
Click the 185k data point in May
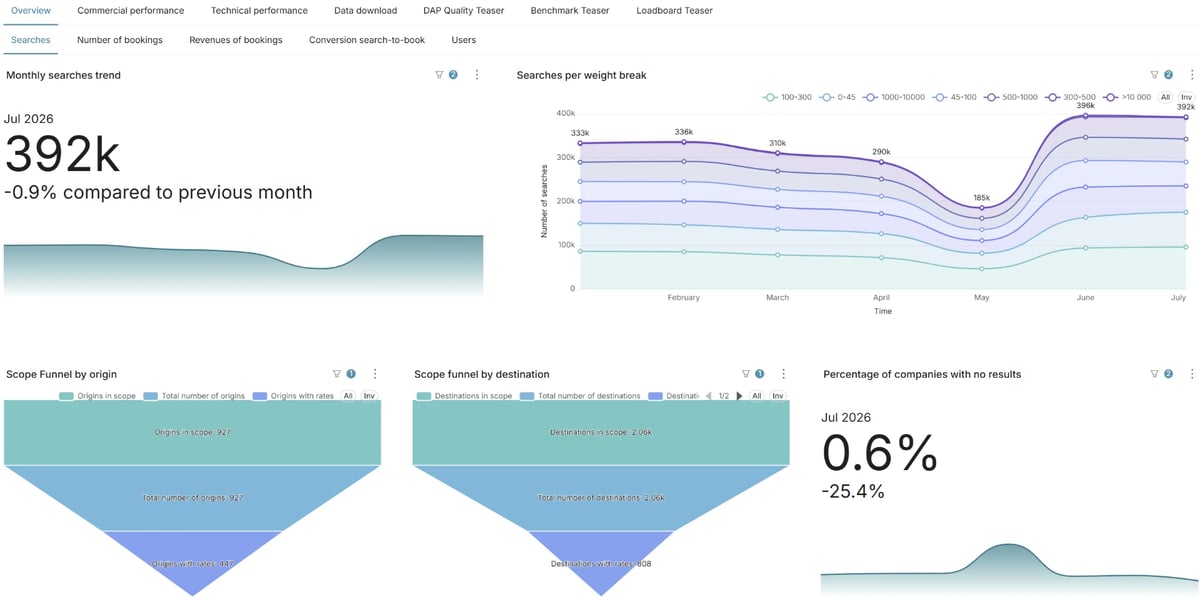coord(982,208)
